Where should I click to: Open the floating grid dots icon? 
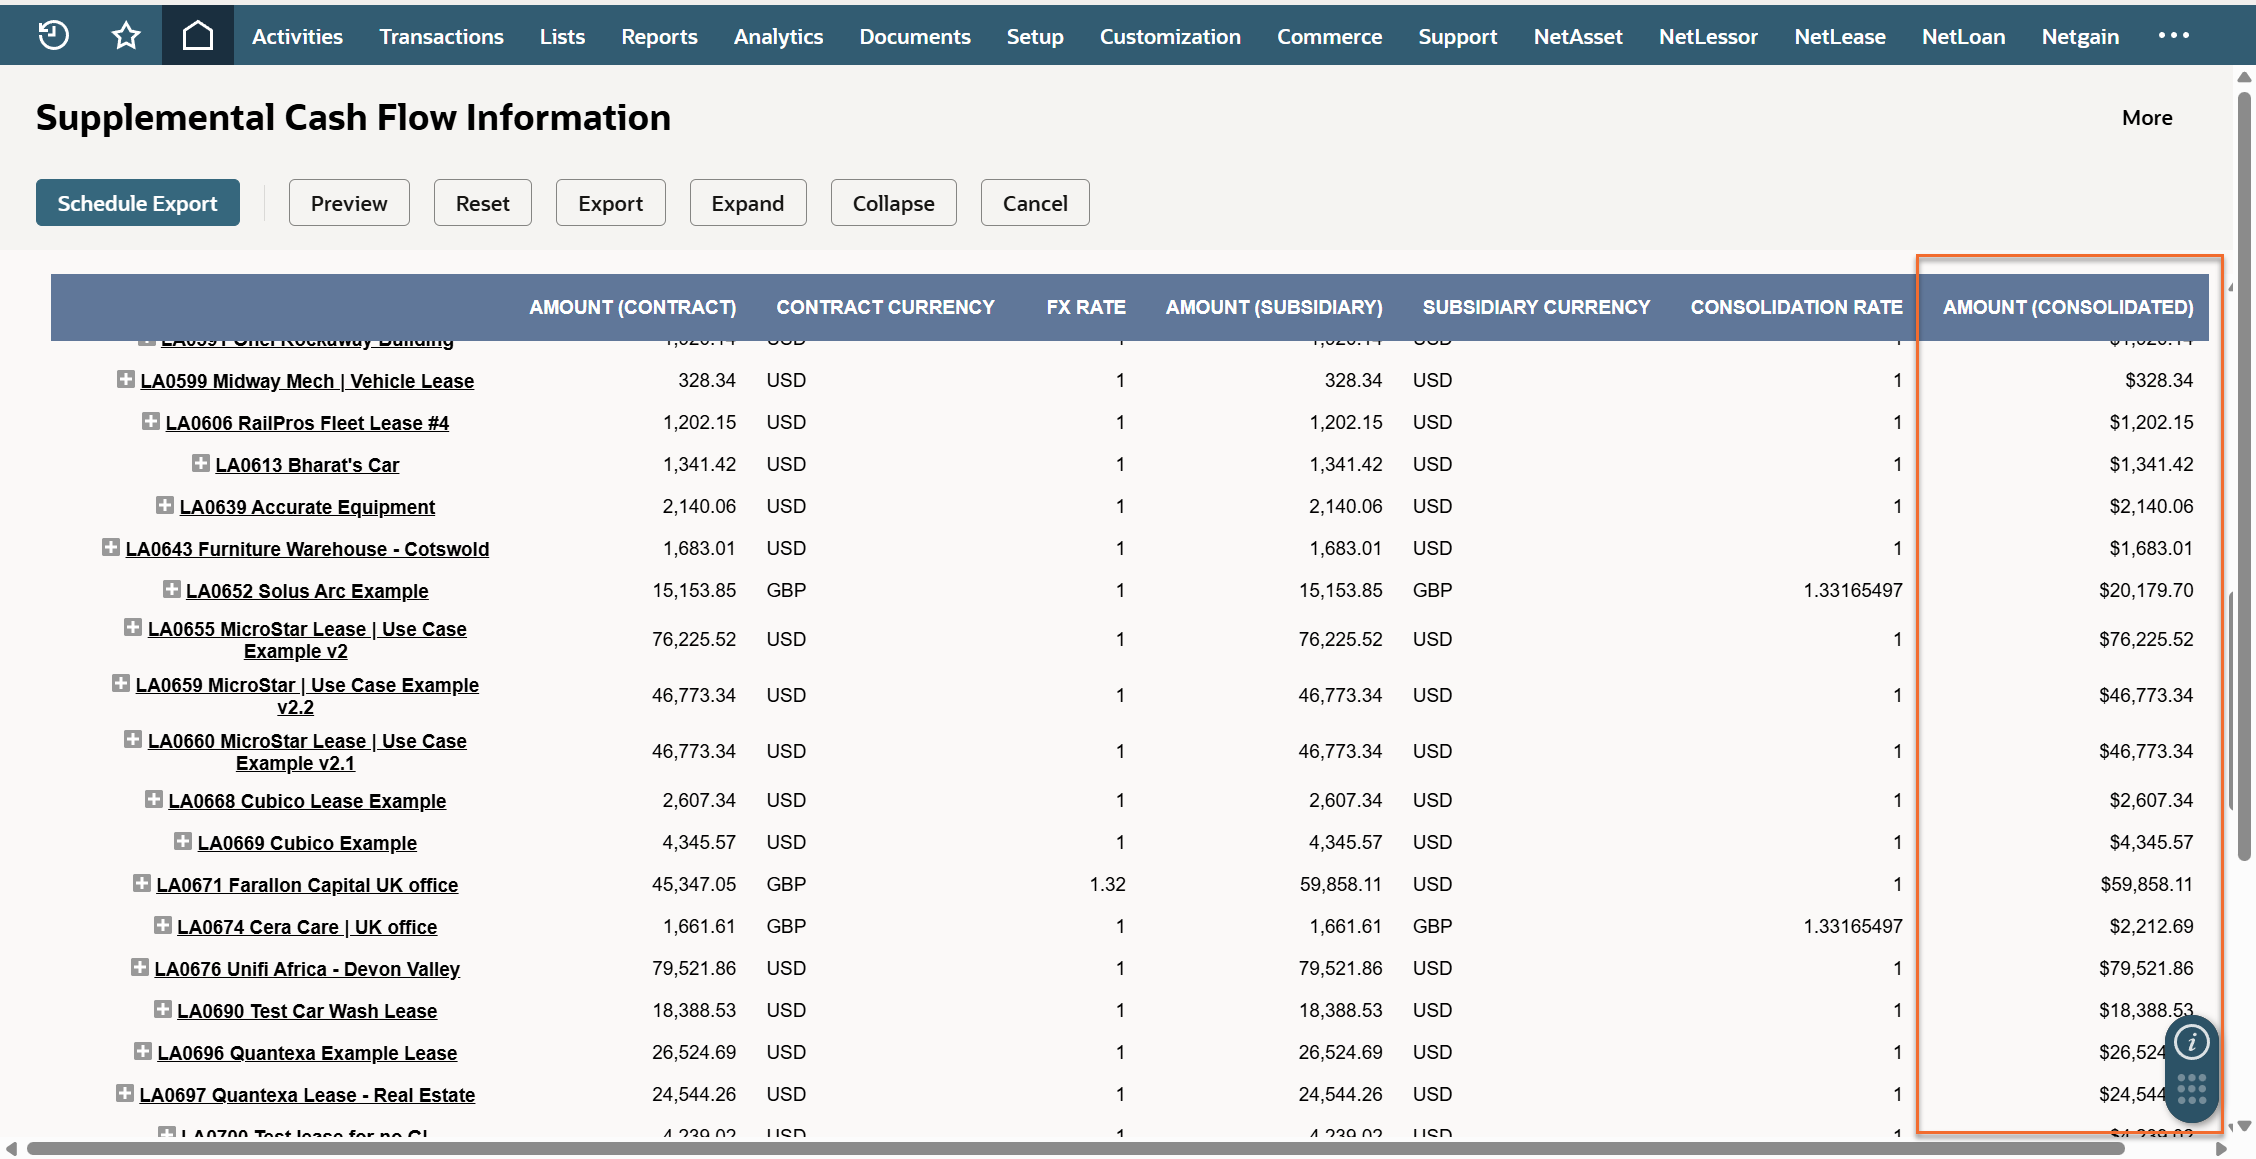[x=2191, y=1089]
